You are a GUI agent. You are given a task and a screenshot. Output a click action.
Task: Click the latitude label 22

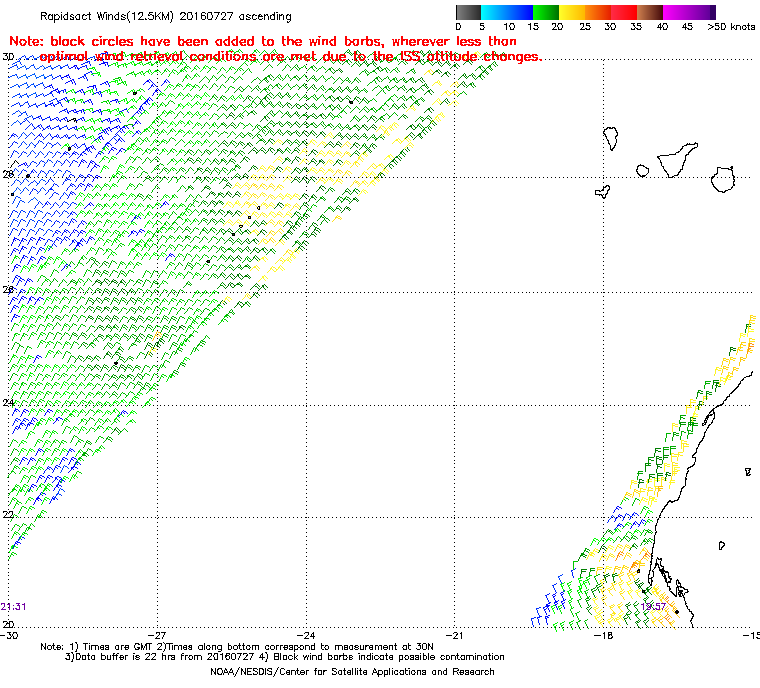tap(8, 514)
